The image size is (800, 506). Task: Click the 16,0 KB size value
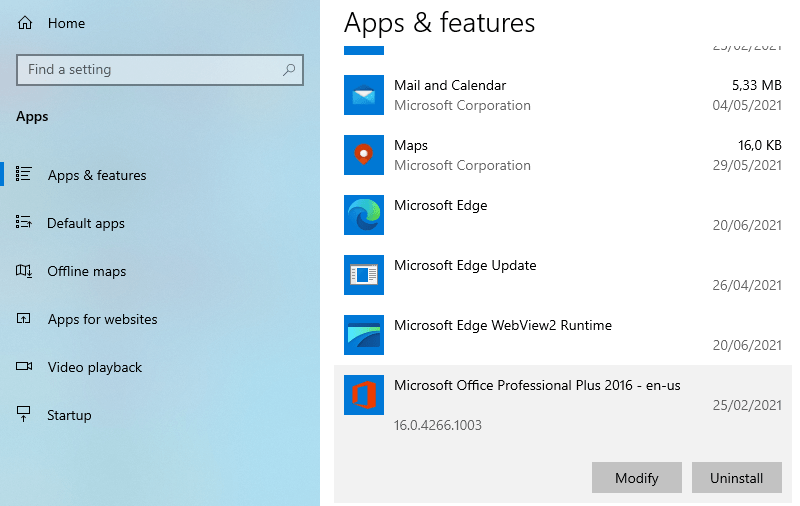760,145
